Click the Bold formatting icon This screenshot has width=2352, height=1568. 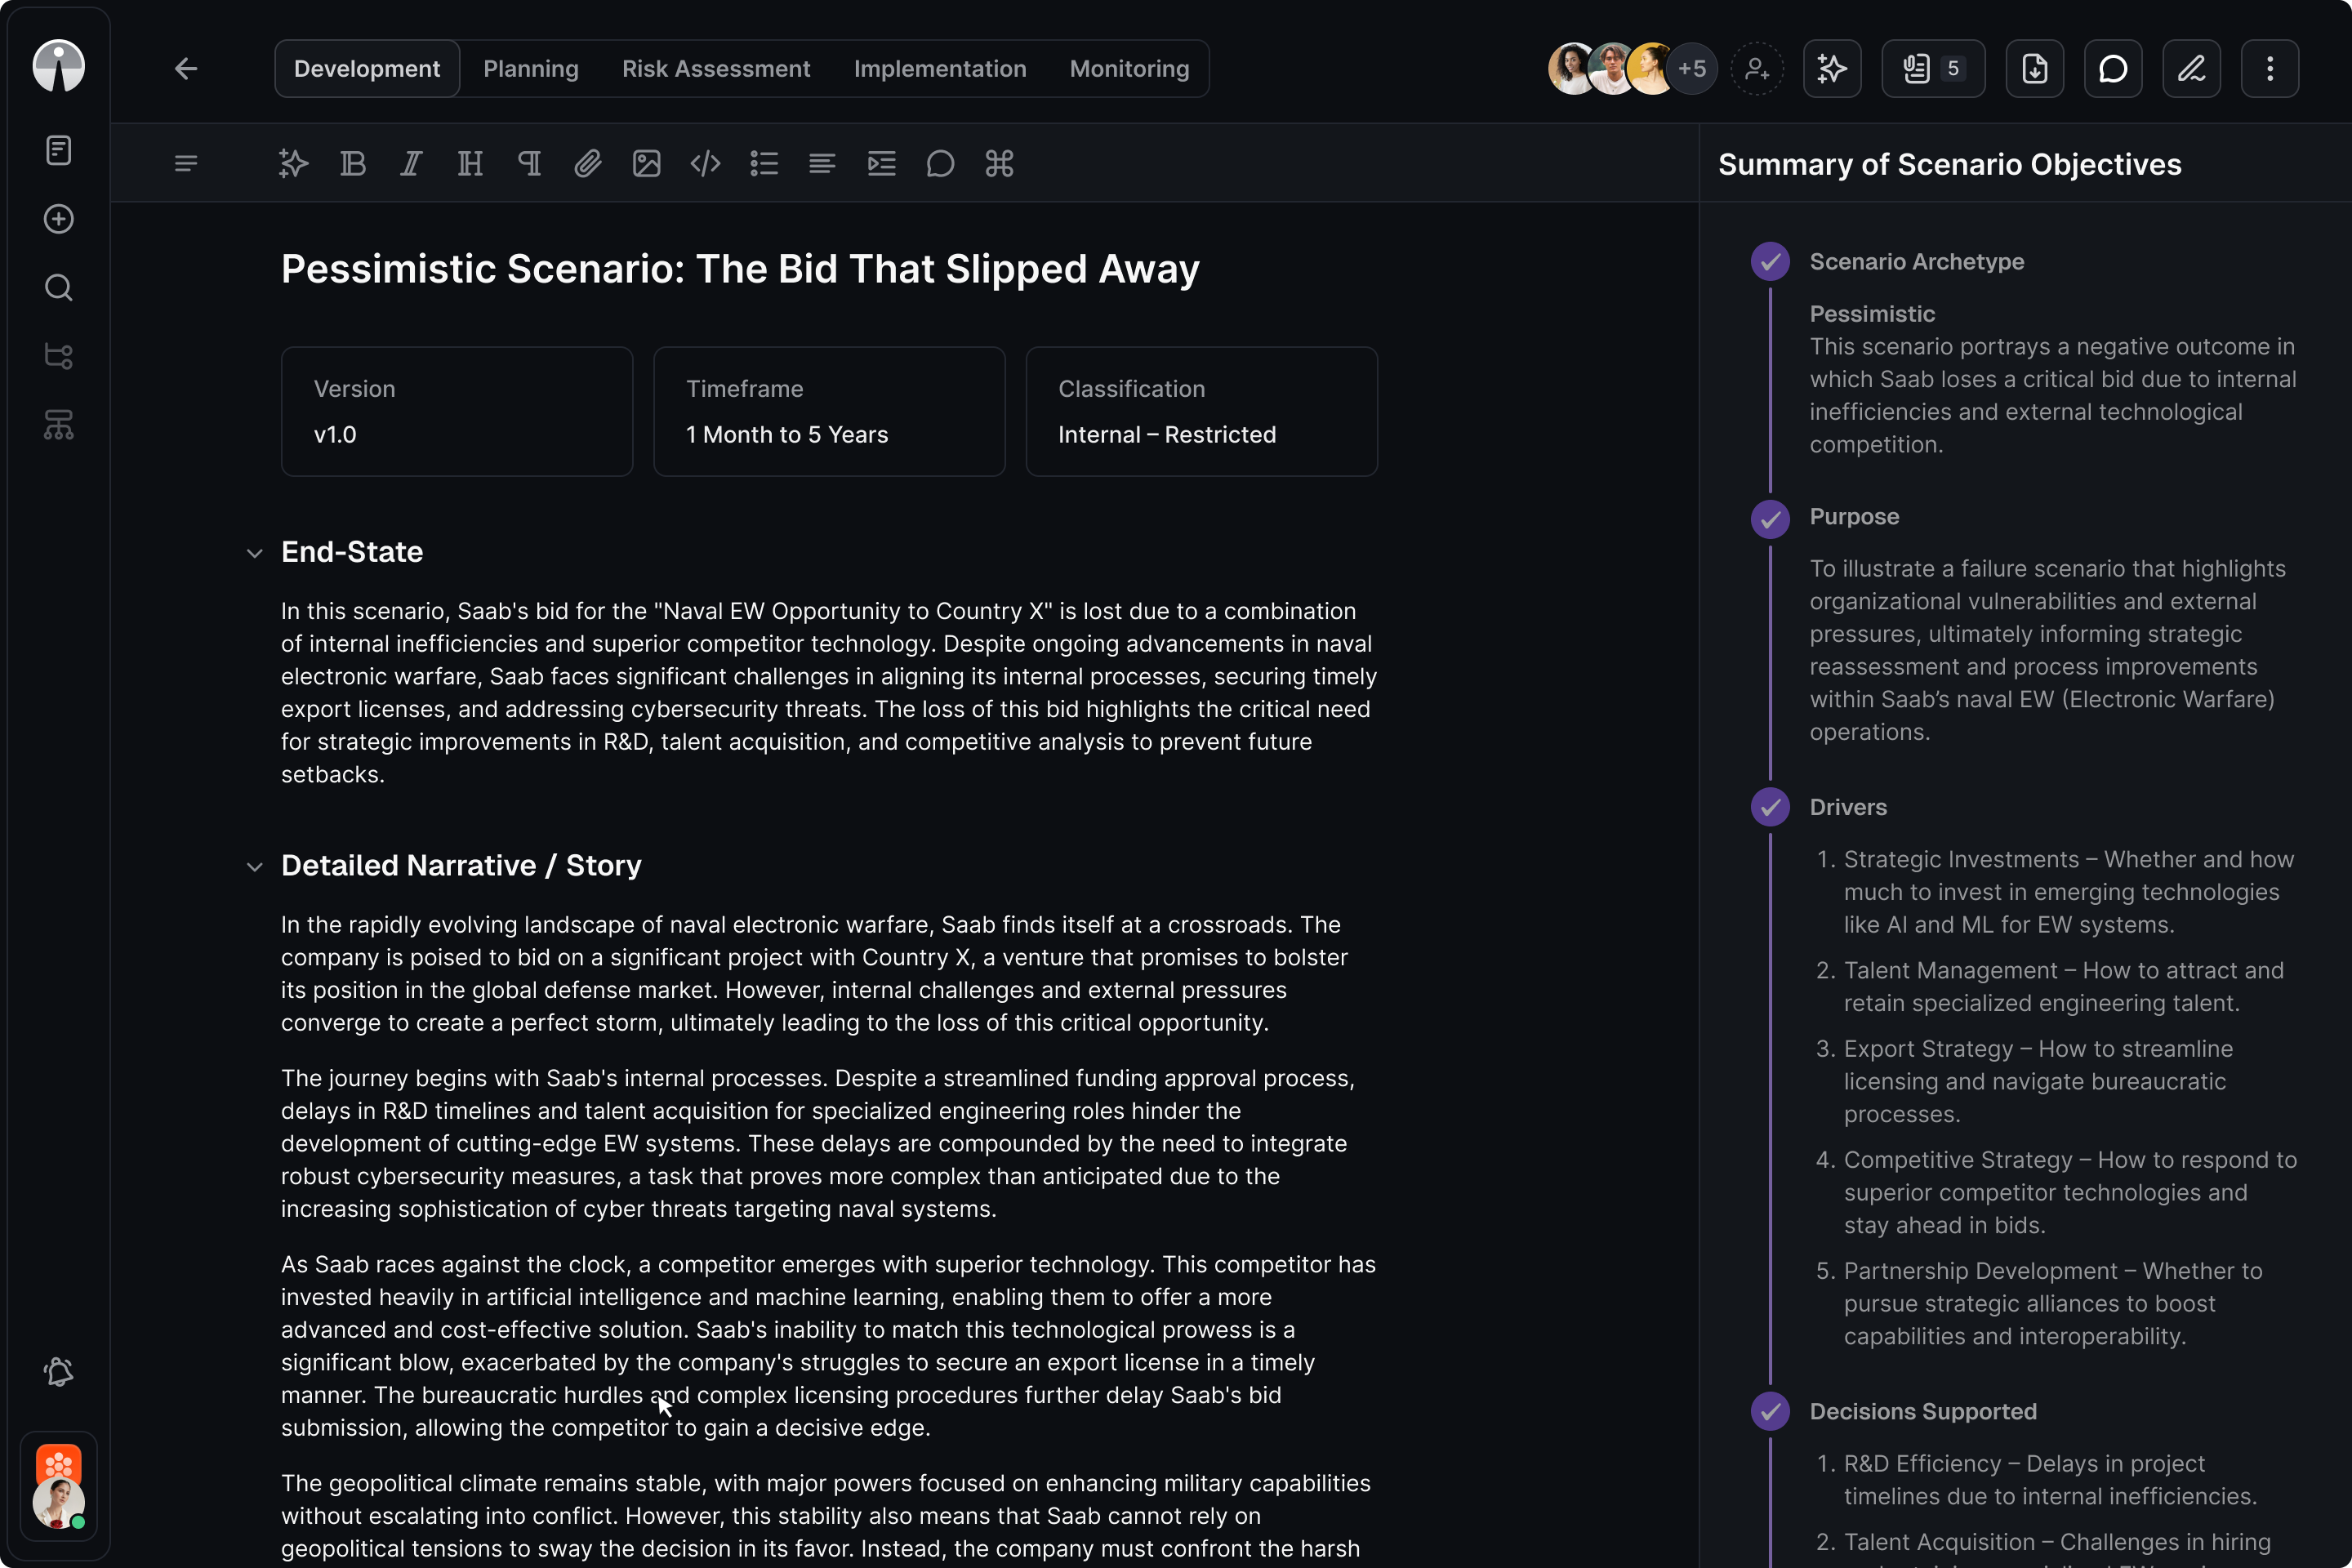(x=352, y=163)
